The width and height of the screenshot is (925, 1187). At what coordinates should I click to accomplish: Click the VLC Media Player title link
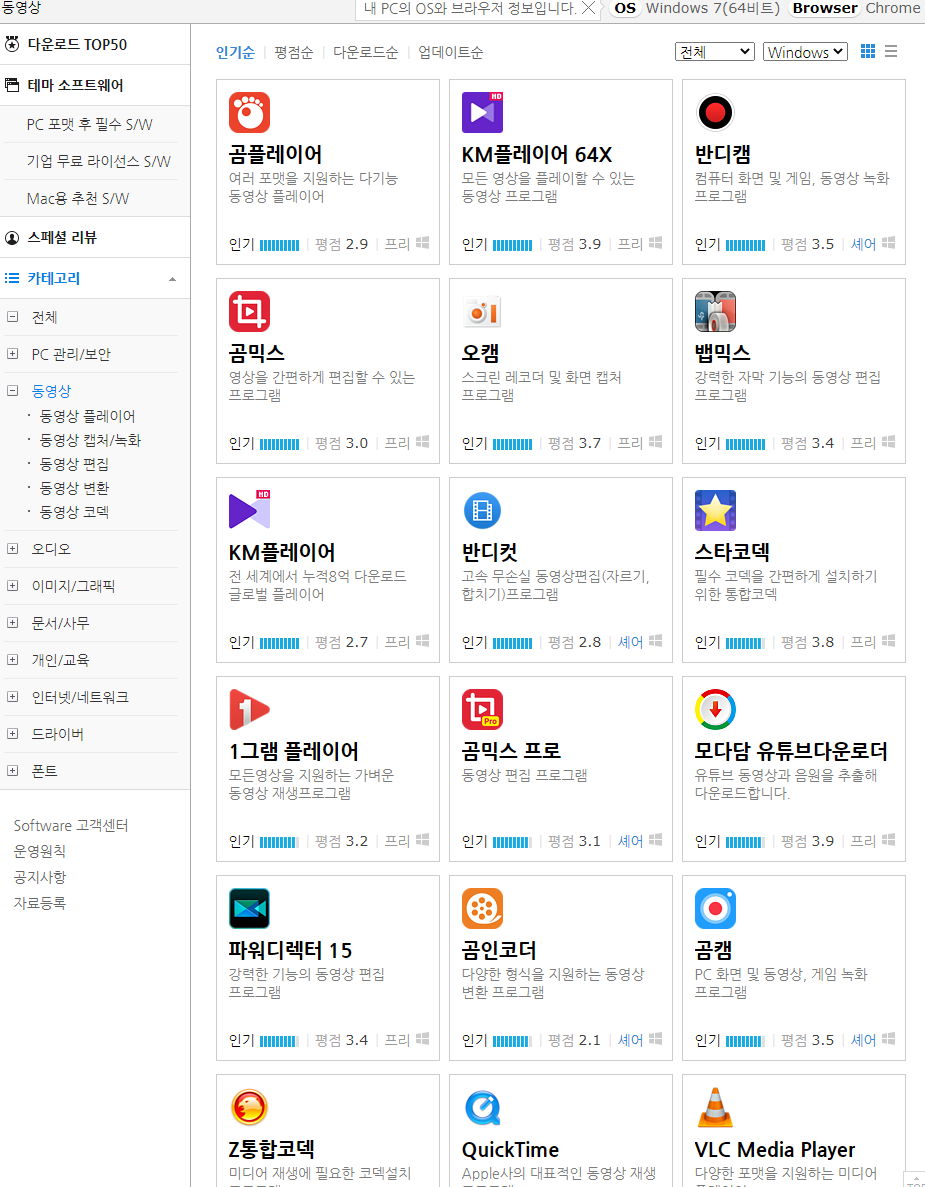(x=775, y=1149)
